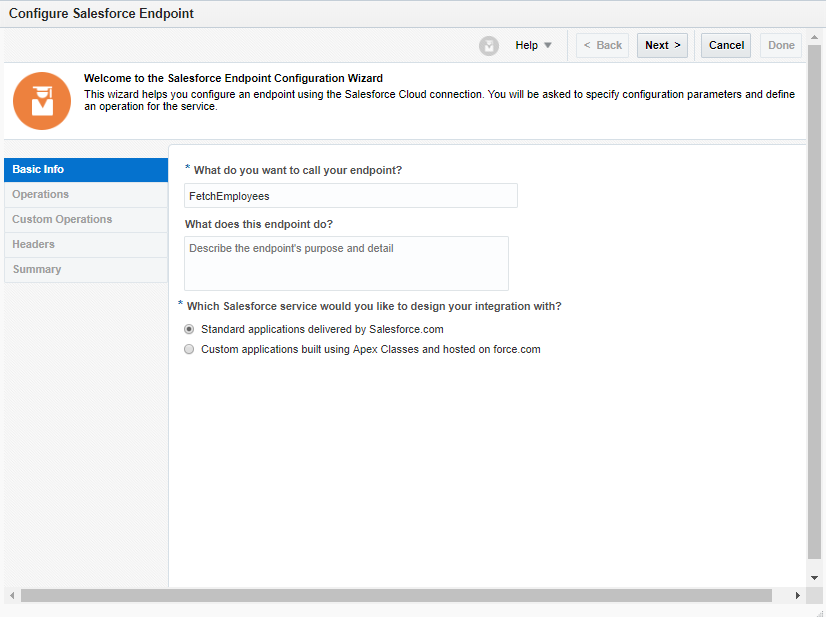Click the Next button
Viewport: 826px width, 617px height.
(662, 46)
